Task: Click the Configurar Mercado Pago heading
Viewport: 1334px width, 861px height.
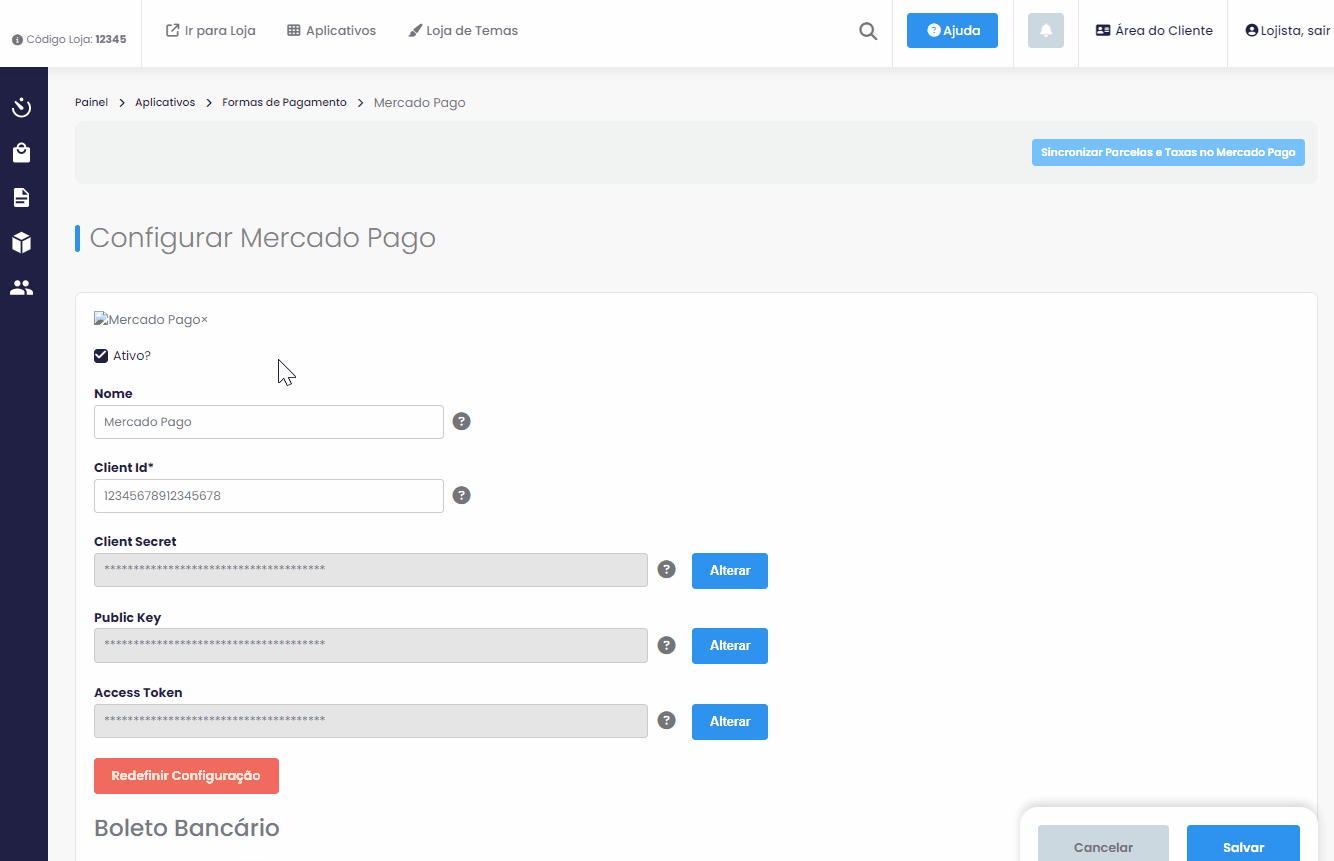Action: pyautogui.click(x=263, y=238)
